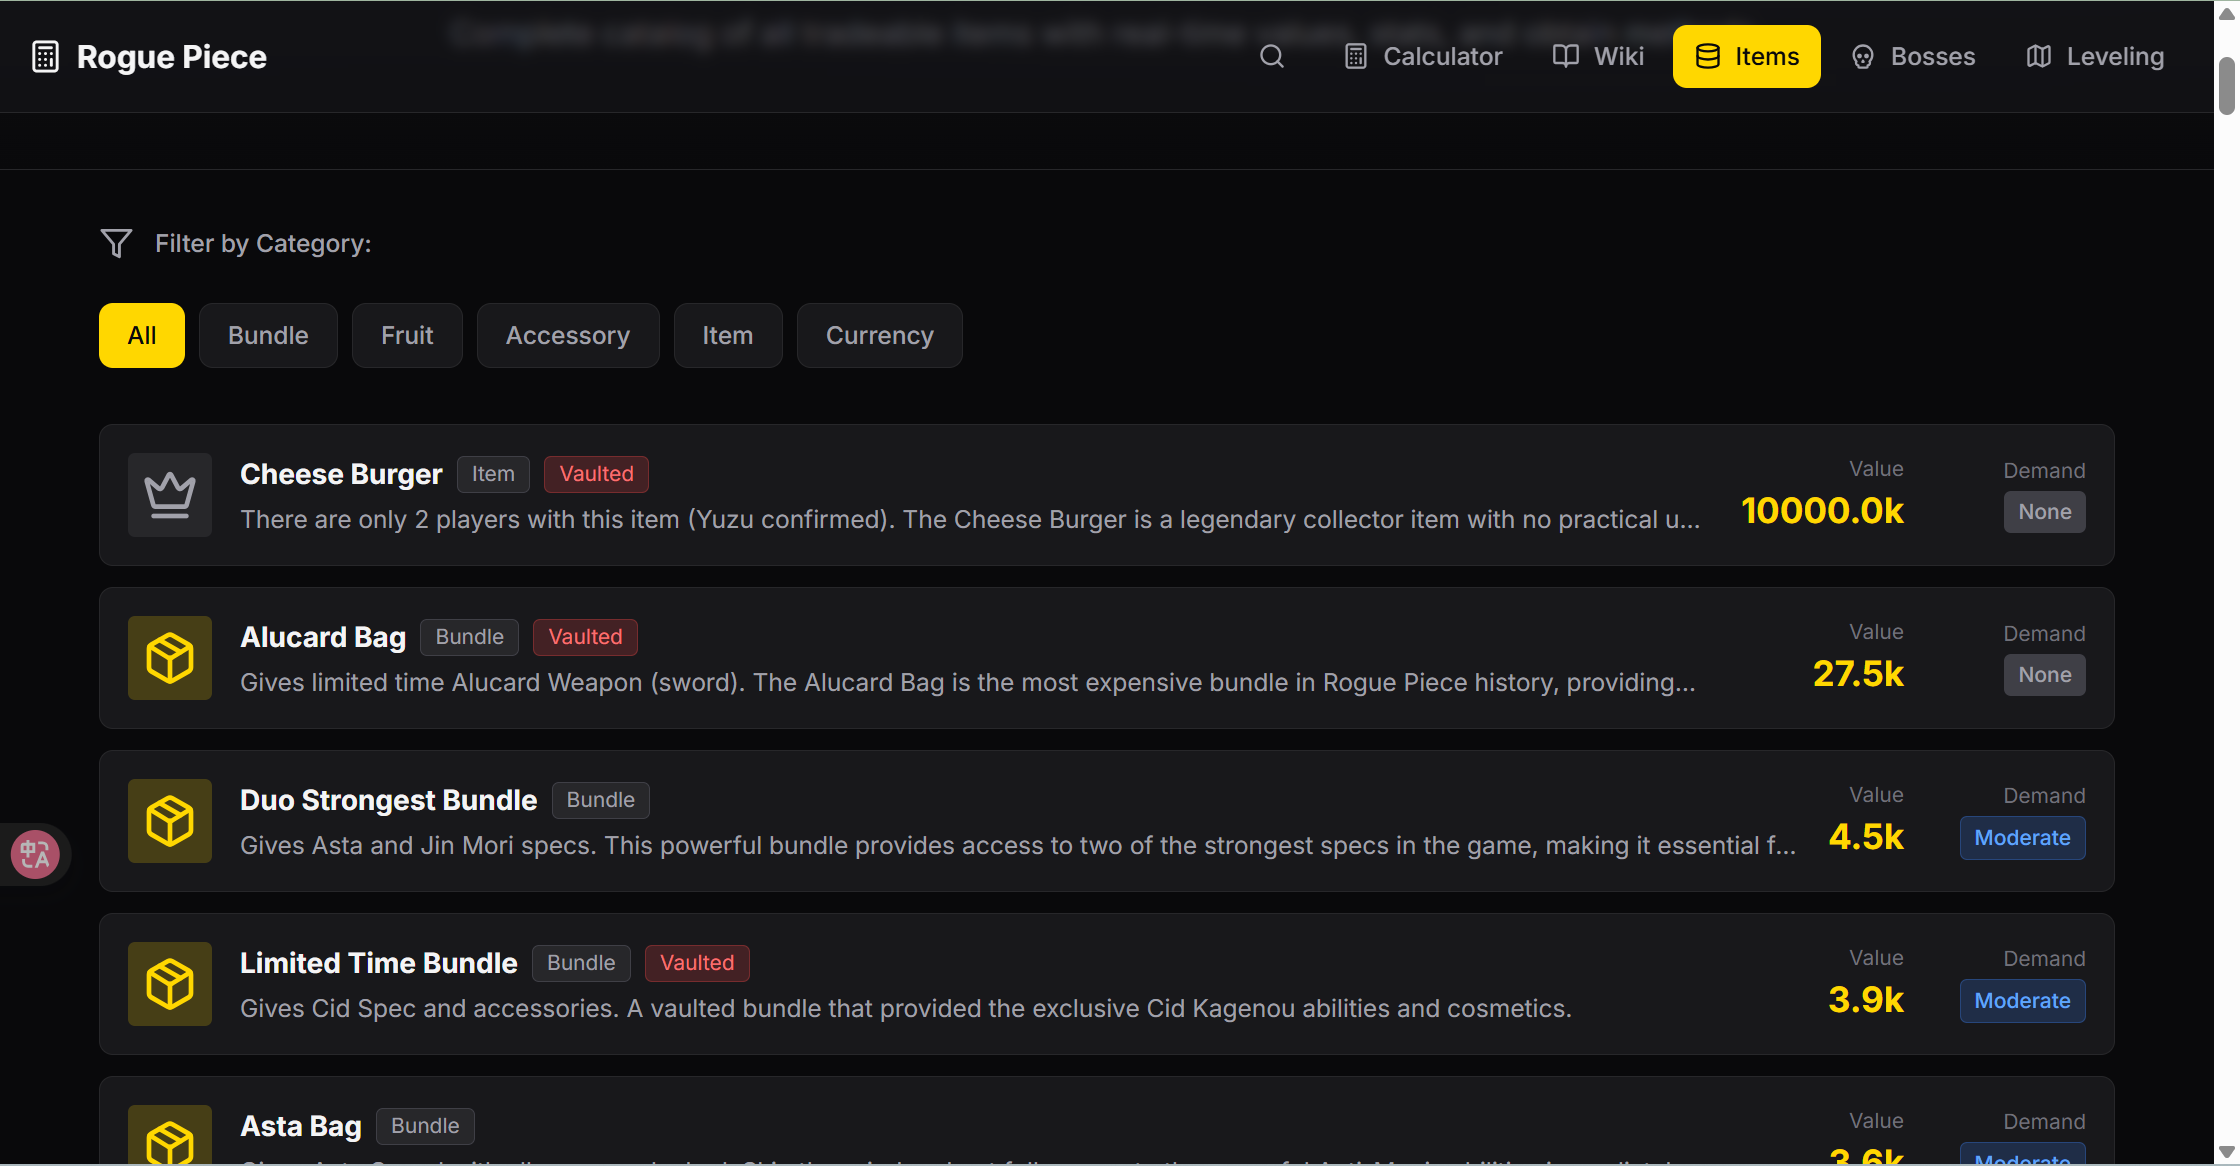Enable the Bundle category filter
Screen dimensions: 2240x1166
pyautogui.click(x=267, y=335)
